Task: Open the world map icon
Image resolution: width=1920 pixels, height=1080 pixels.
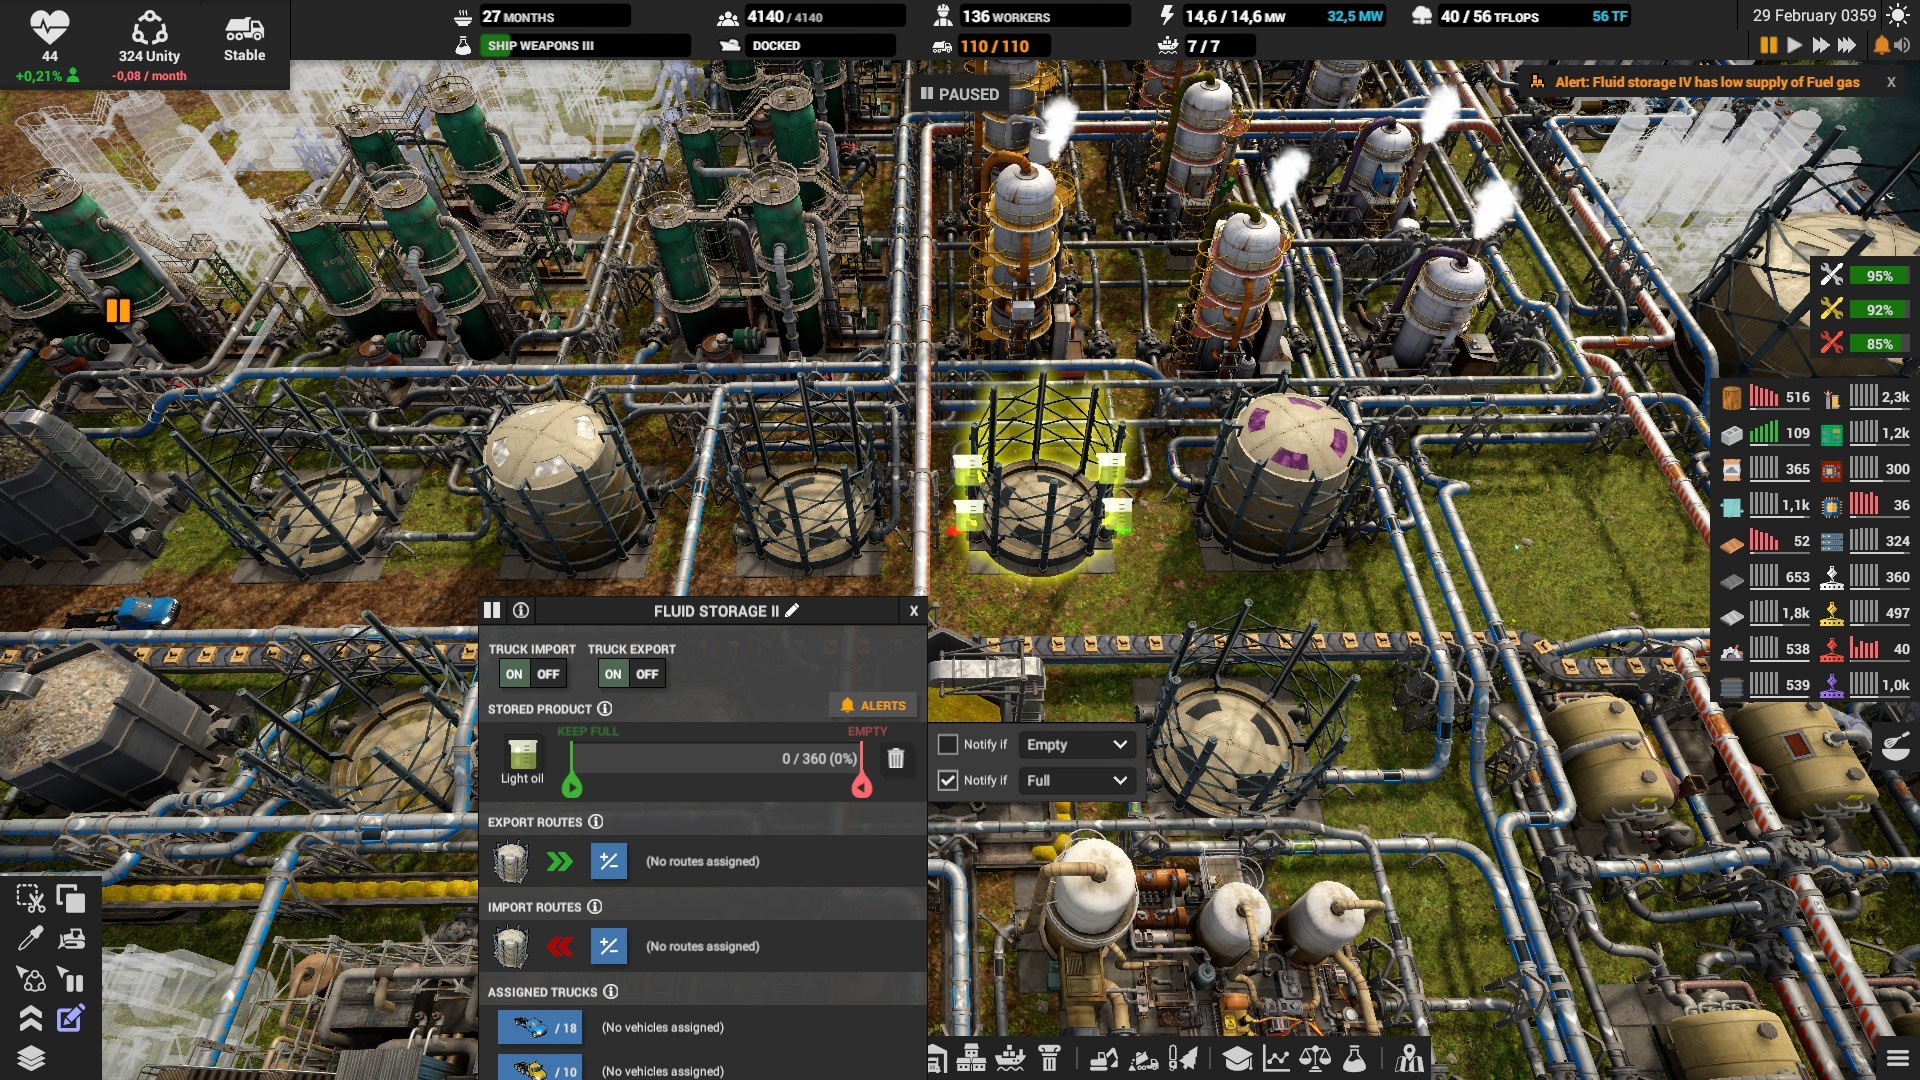Action: pyautogui.click(x=1409, y=1058)
